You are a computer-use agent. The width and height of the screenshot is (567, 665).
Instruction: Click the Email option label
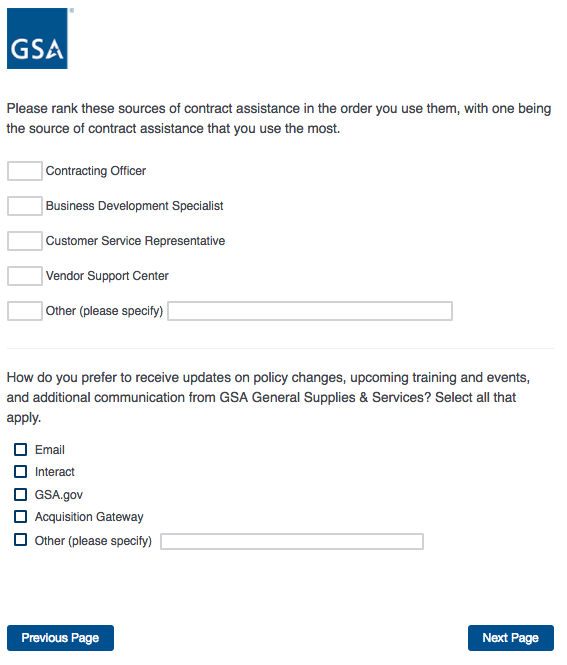click(x=50, y=450)
